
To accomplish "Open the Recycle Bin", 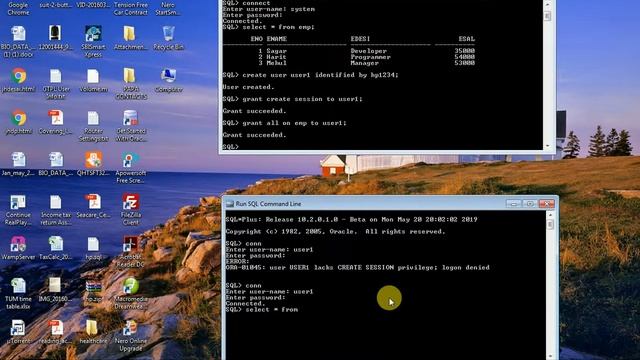I will pos(168,34).
